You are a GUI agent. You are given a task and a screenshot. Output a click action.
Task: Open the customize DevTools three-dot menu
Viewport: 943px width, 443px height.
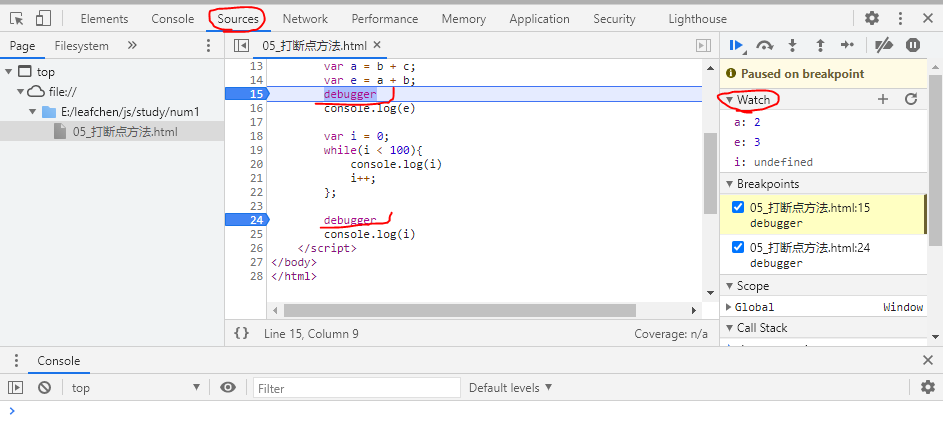click(900, 19)
